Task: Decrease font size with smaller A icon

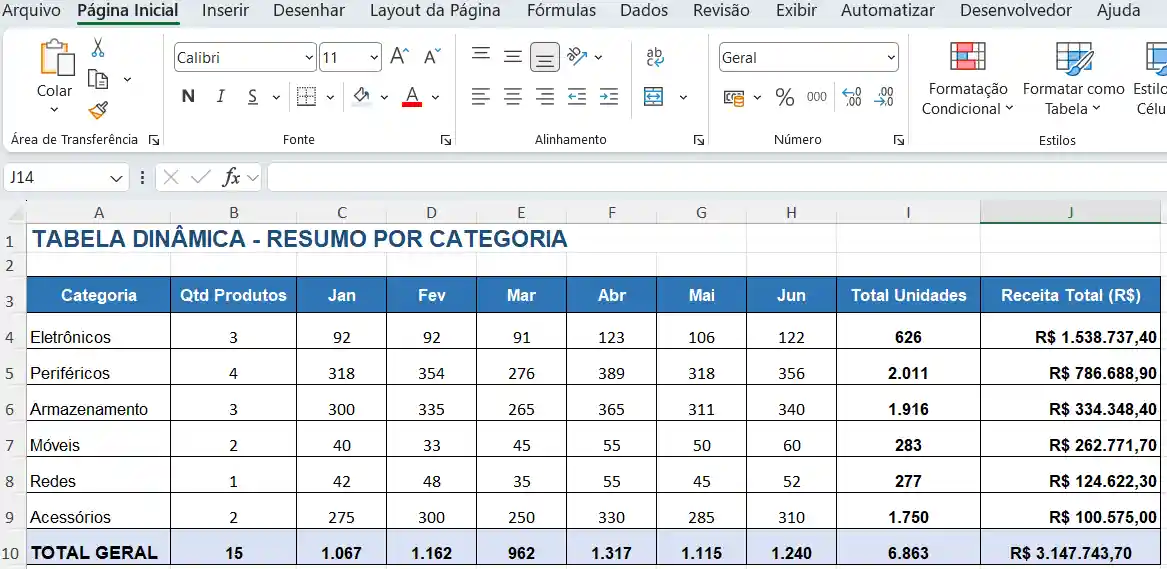Action: [x=432, y=57]
